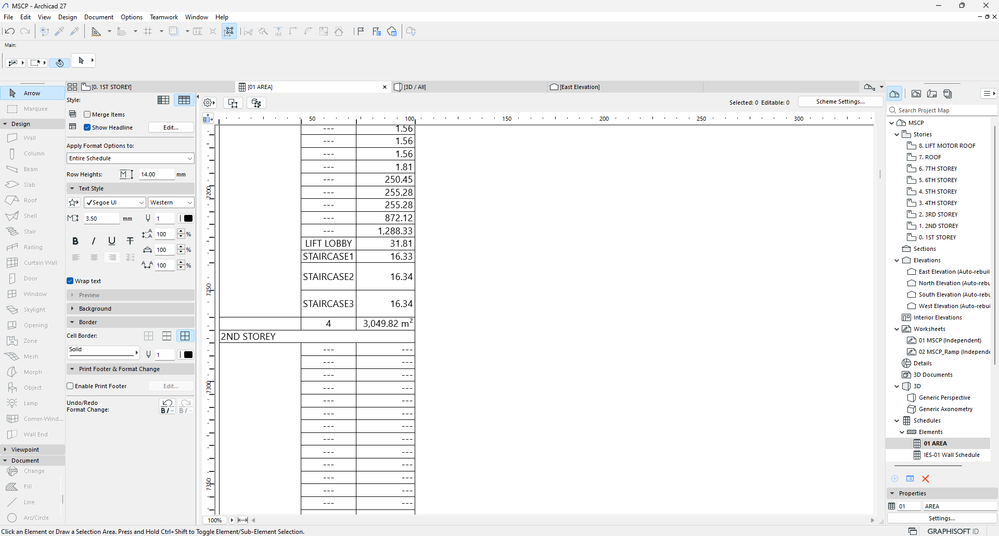Choose the highlighted second schedule Style icon

[x=184, y=100]
